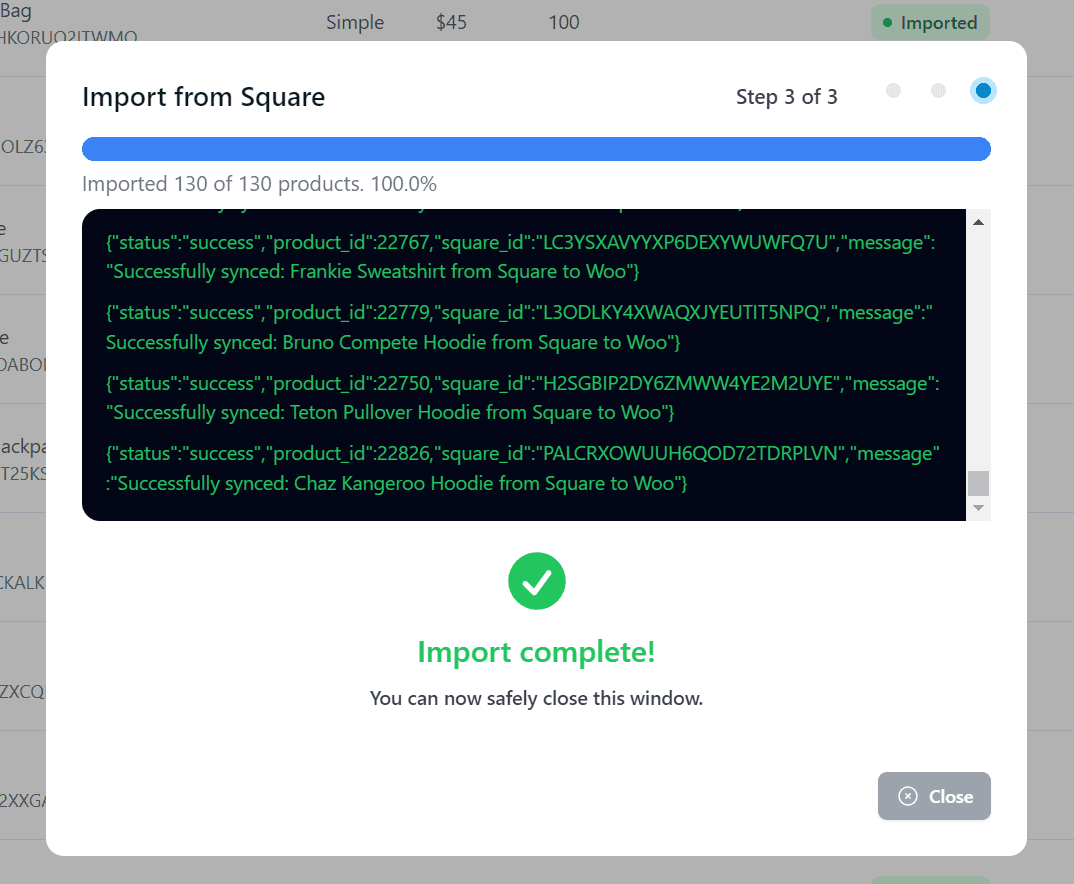Click 'Imported 130 of 130 products' text
Viewport: 1074px width, 884px height.
point(223,184)
